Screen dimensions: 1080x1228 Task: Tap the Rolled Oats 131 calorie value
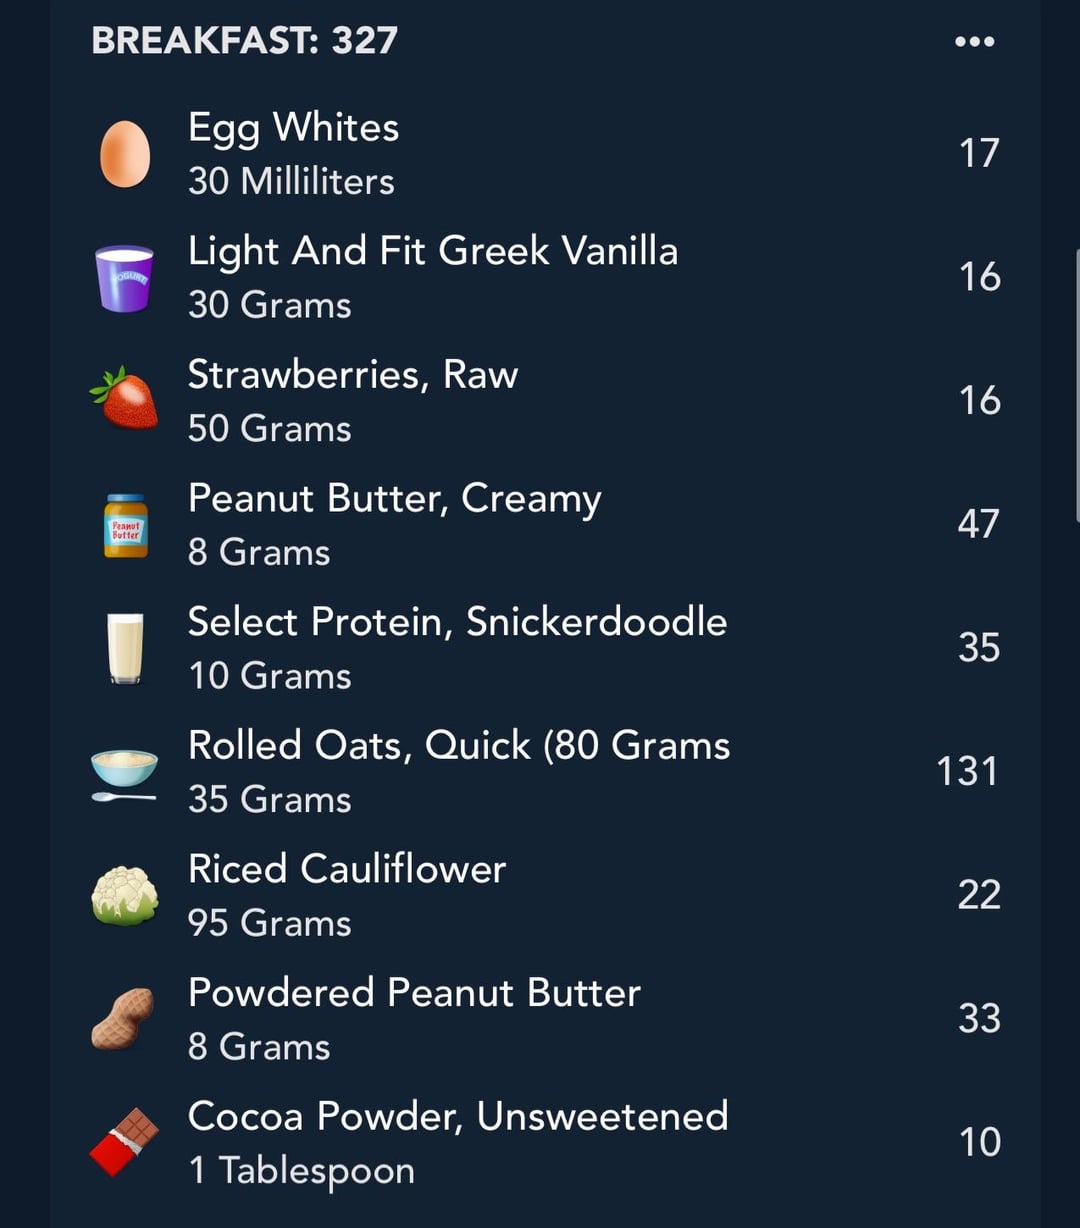967,772
